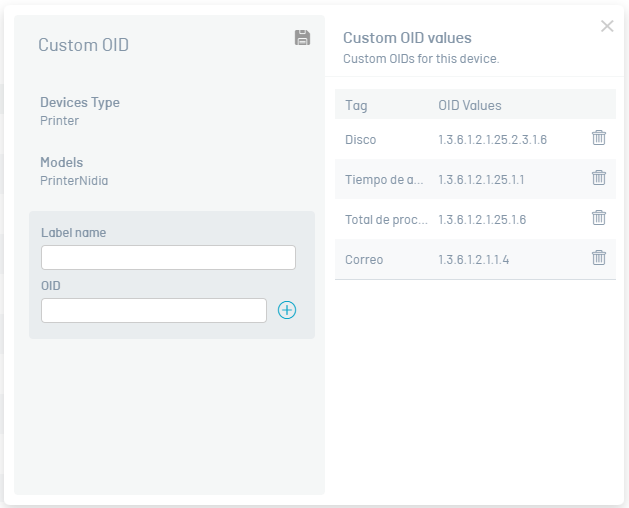Click OID value 1.3.6.1.2.1.25.1.6
The height and width of the screenshot is (508, 629).
click(482, 219)
